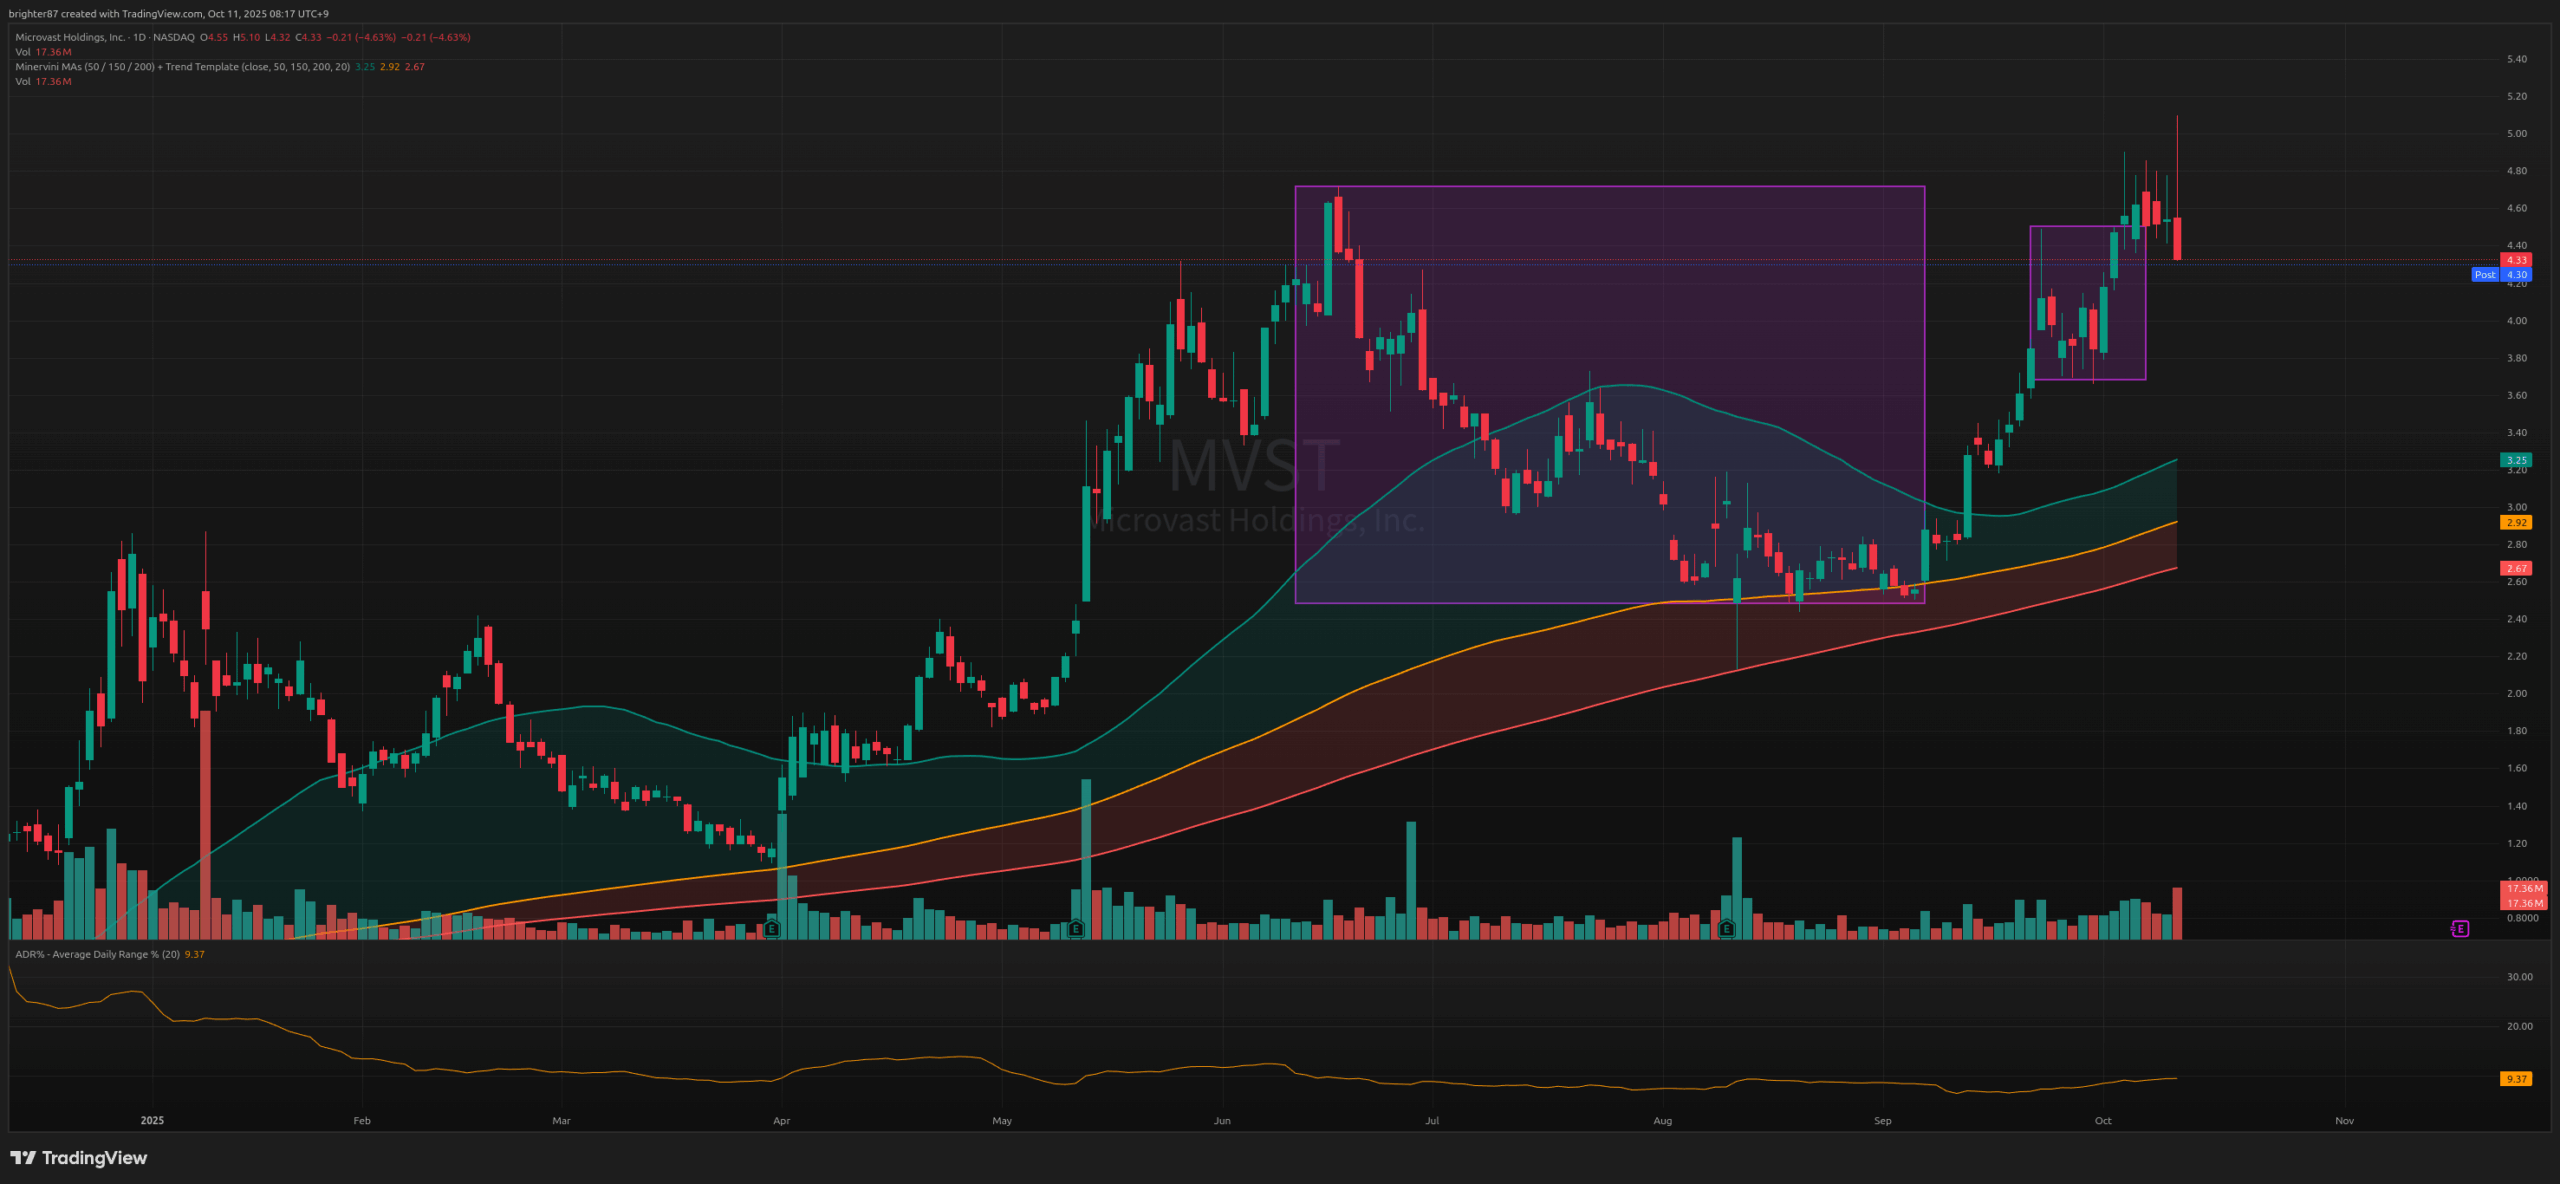Click the Microvast Holdings symbol title

70,37
